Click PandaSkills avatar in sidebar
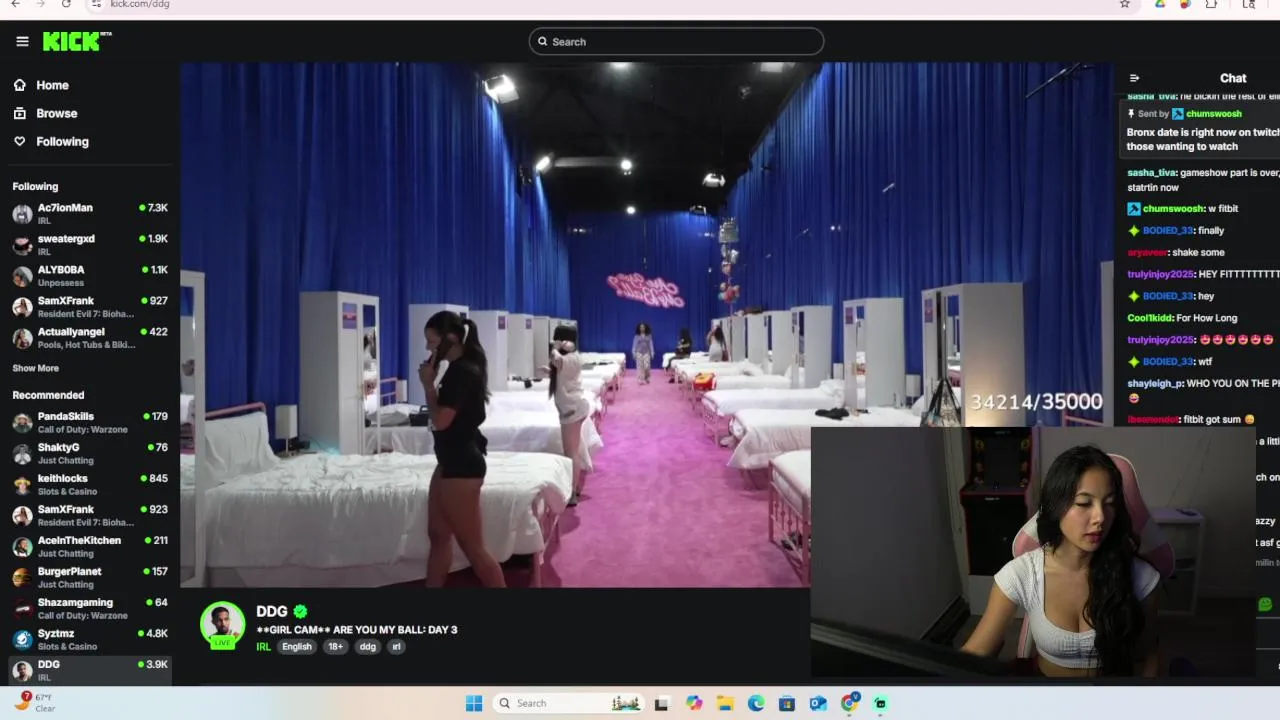 coord(22,423)
